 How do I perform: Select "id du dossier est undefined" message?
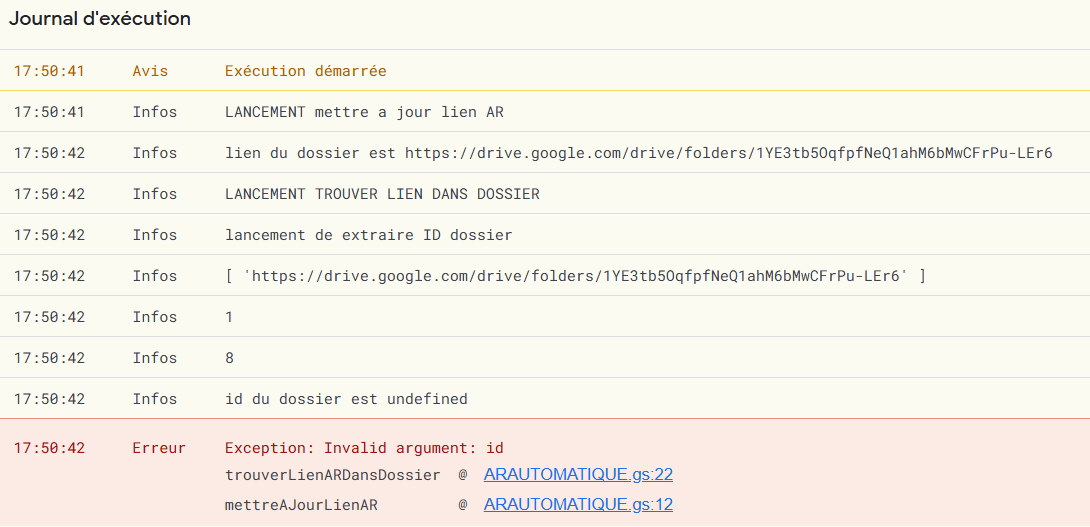click(x=346, y=399)
